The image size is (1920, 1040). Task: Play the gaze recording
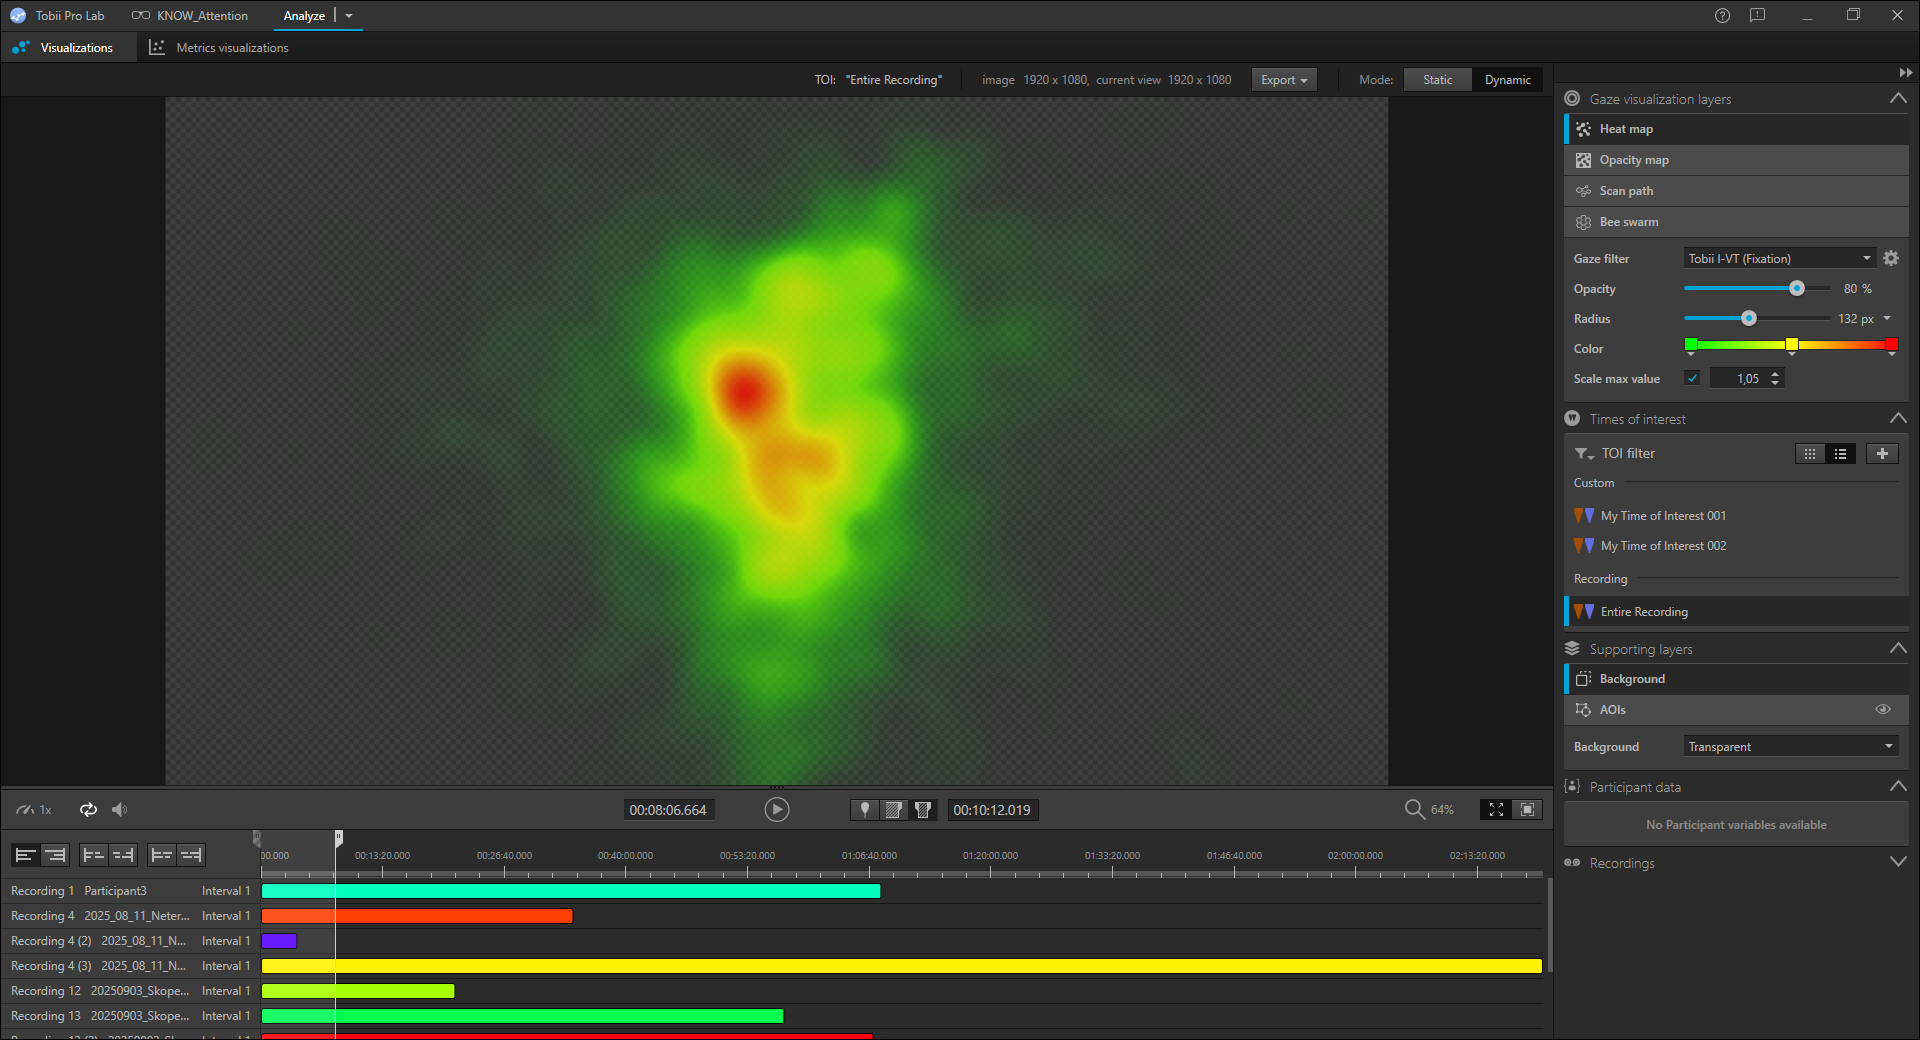tap(776, 810)
